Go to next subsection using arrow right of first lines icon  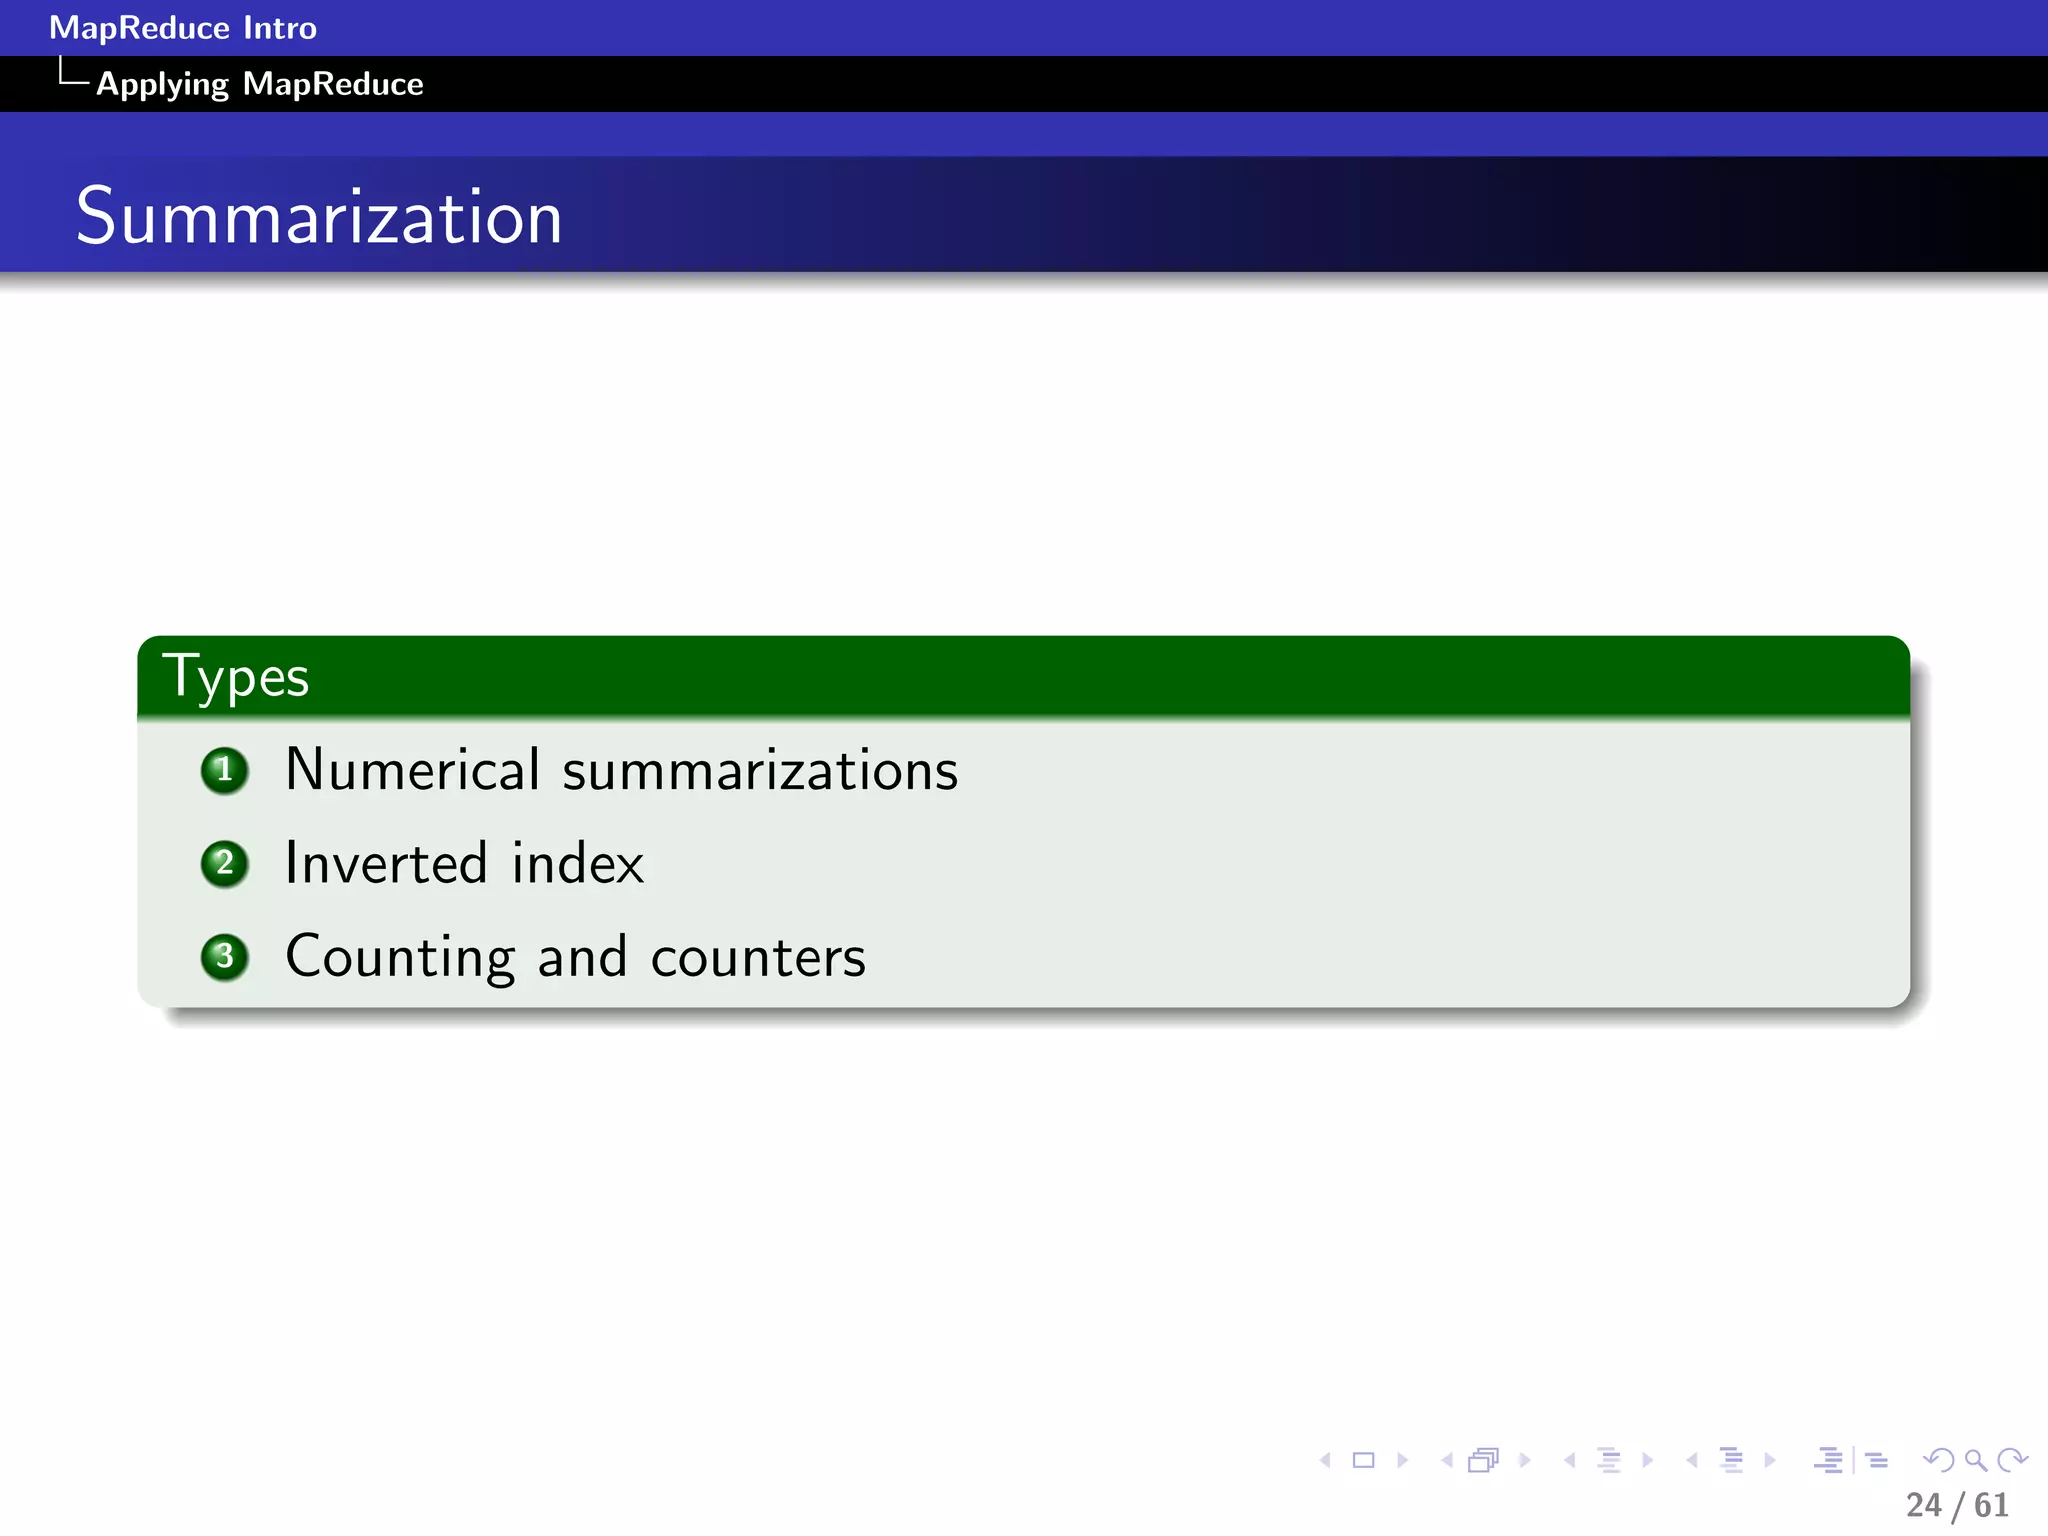coord(1647,1460)
